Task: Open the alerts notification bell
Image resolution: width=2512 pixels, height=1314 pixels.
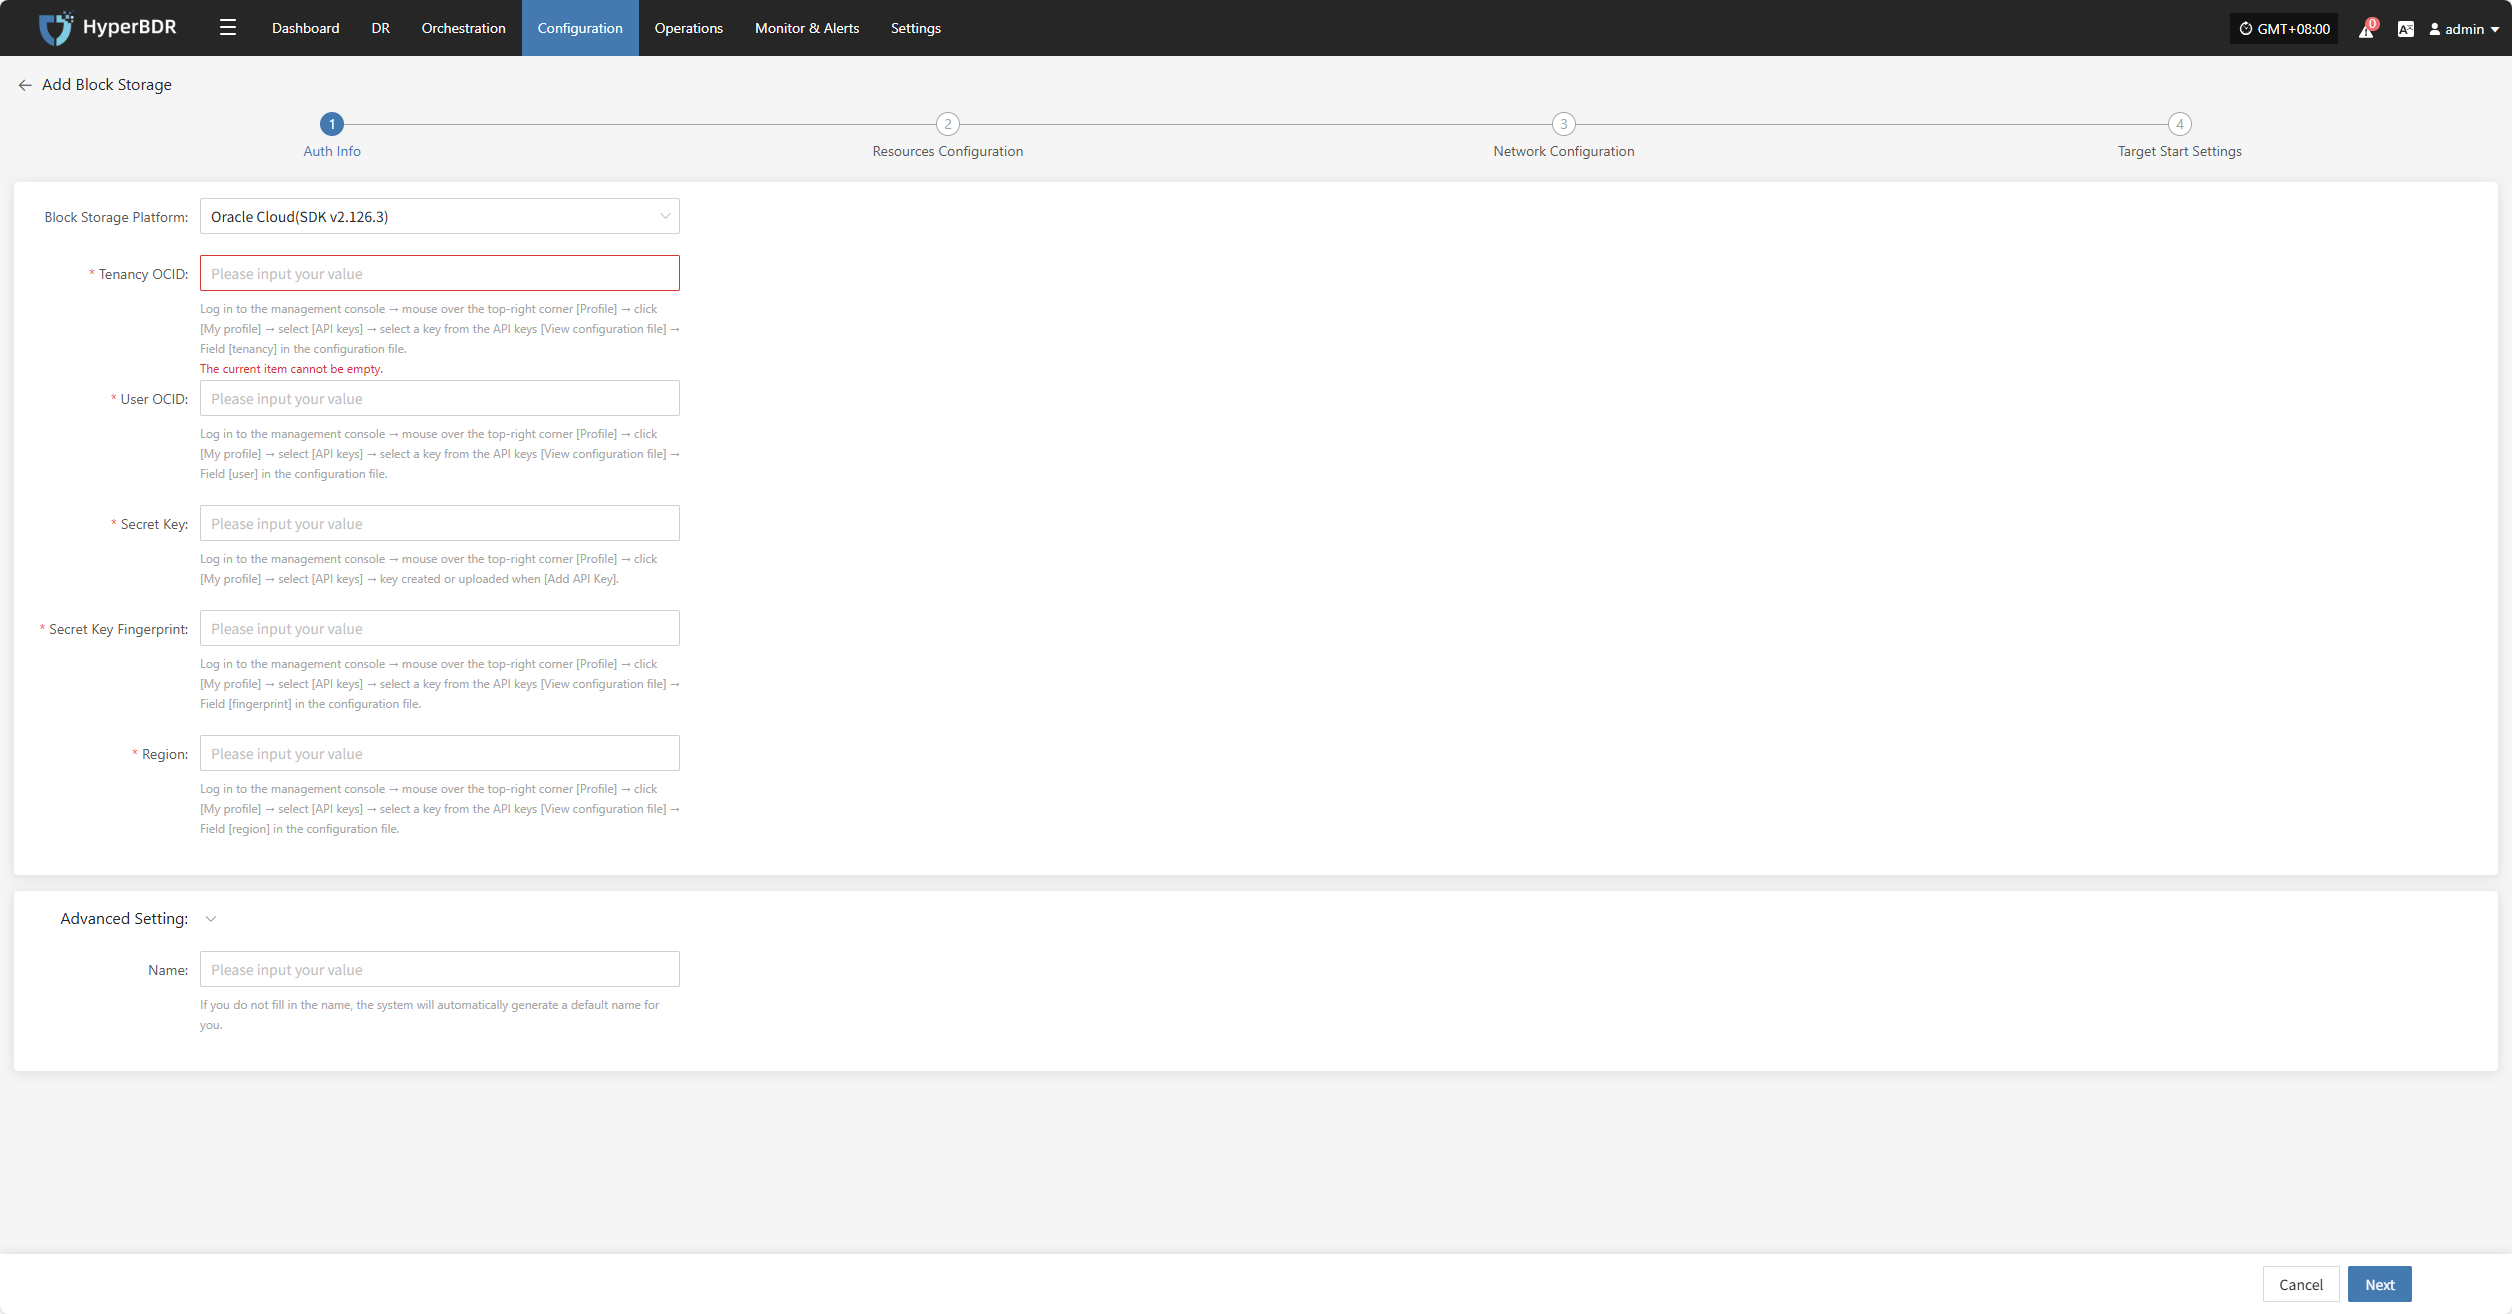Action: 2366,29
